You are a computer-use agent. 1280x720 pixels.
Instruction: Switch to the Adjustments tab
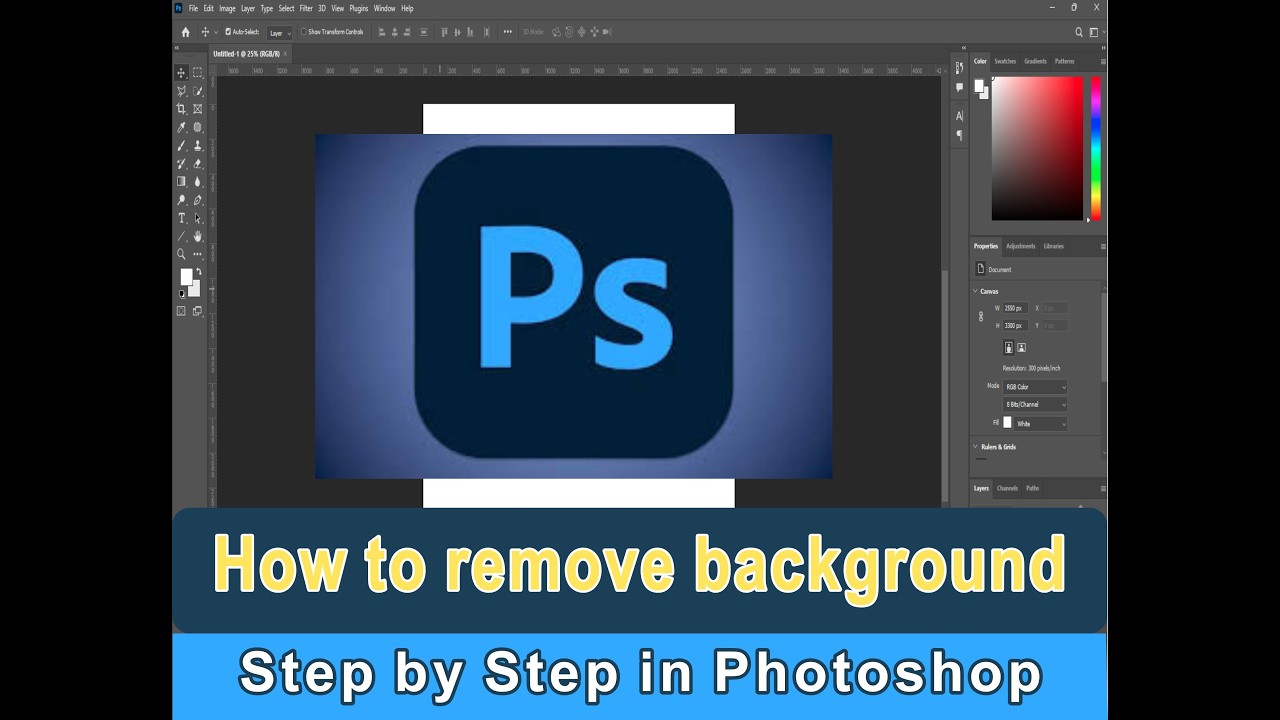tap(1021, 246)
